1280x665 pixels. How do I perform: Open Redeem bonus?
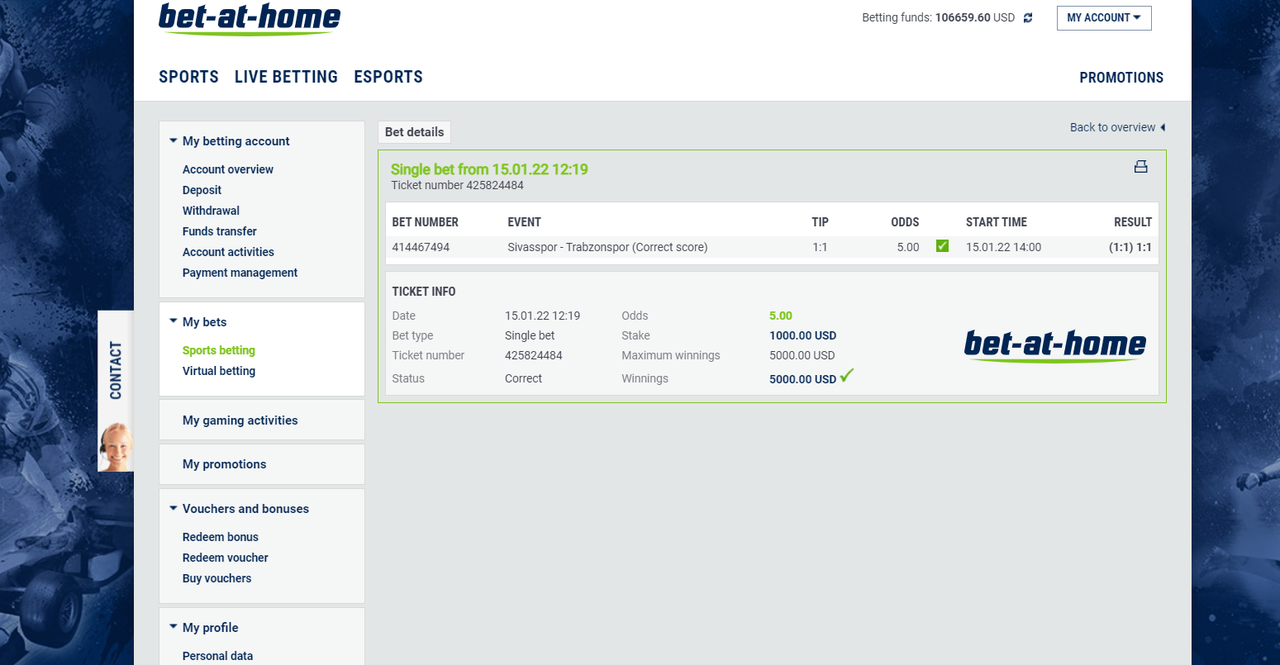[x=220, y=537]
